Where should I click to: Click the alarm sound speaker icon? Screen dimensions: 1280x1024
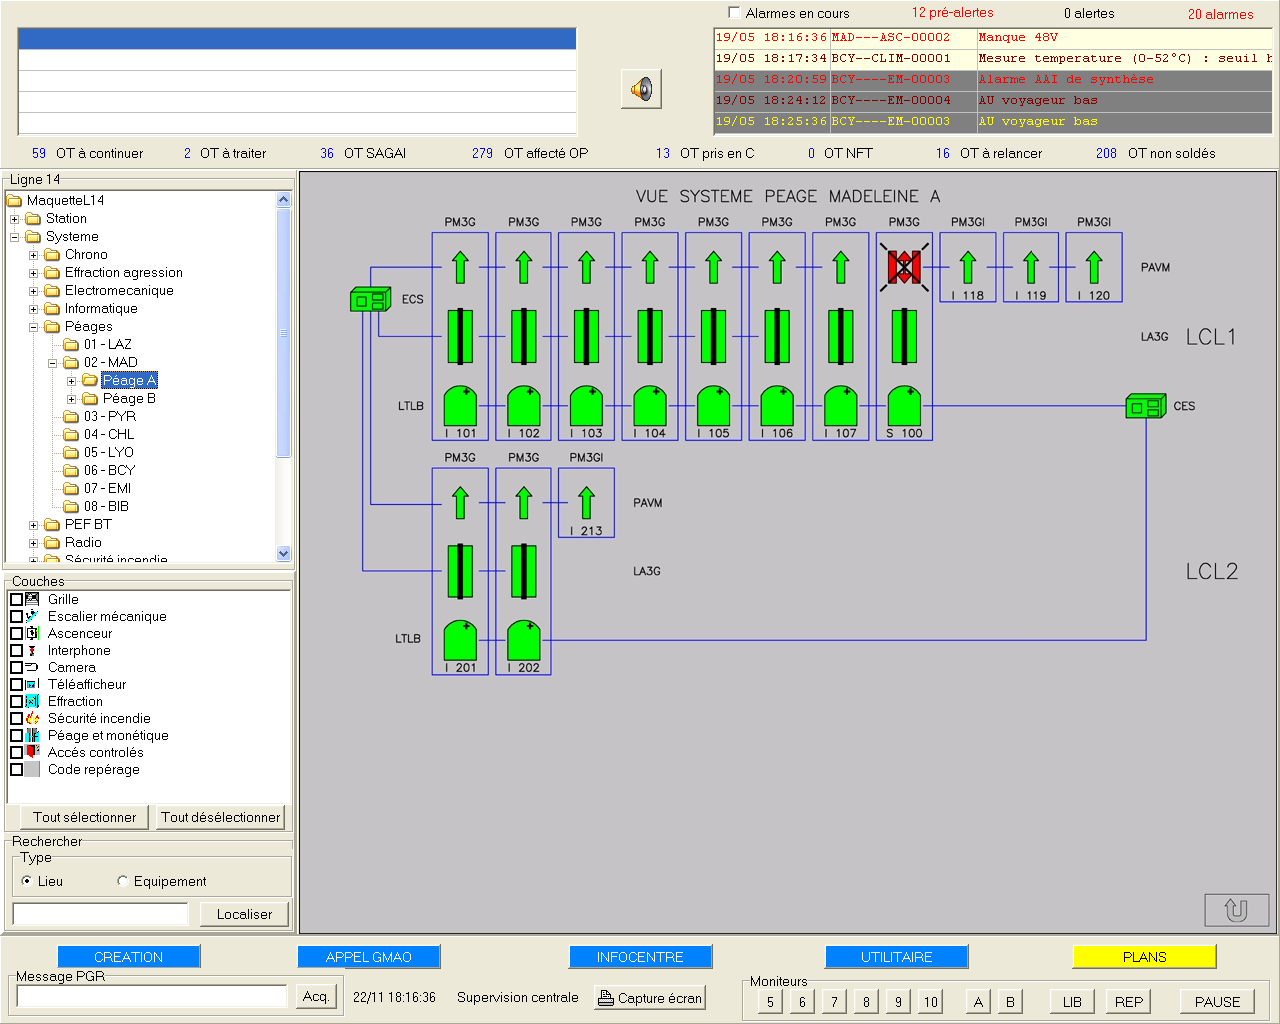(641, 89)
